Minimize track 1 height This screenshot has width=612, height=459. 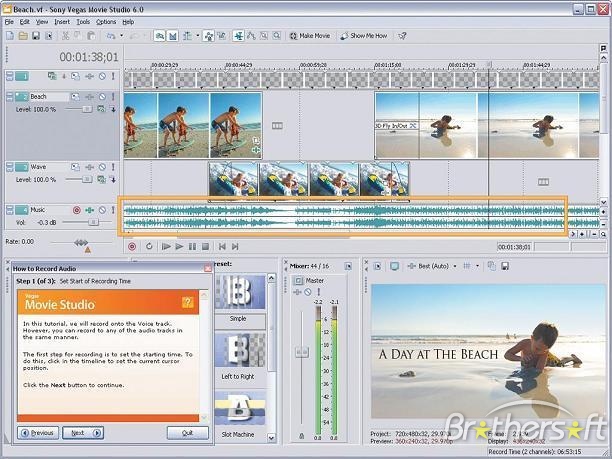coord(9,74)
